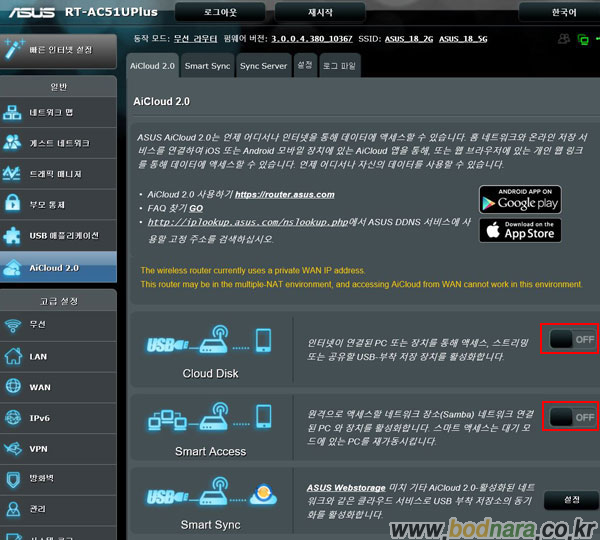This screenshot has height=540, width=600.
Task: Open the WAN globe icon
Action: [x=13, y=387]
